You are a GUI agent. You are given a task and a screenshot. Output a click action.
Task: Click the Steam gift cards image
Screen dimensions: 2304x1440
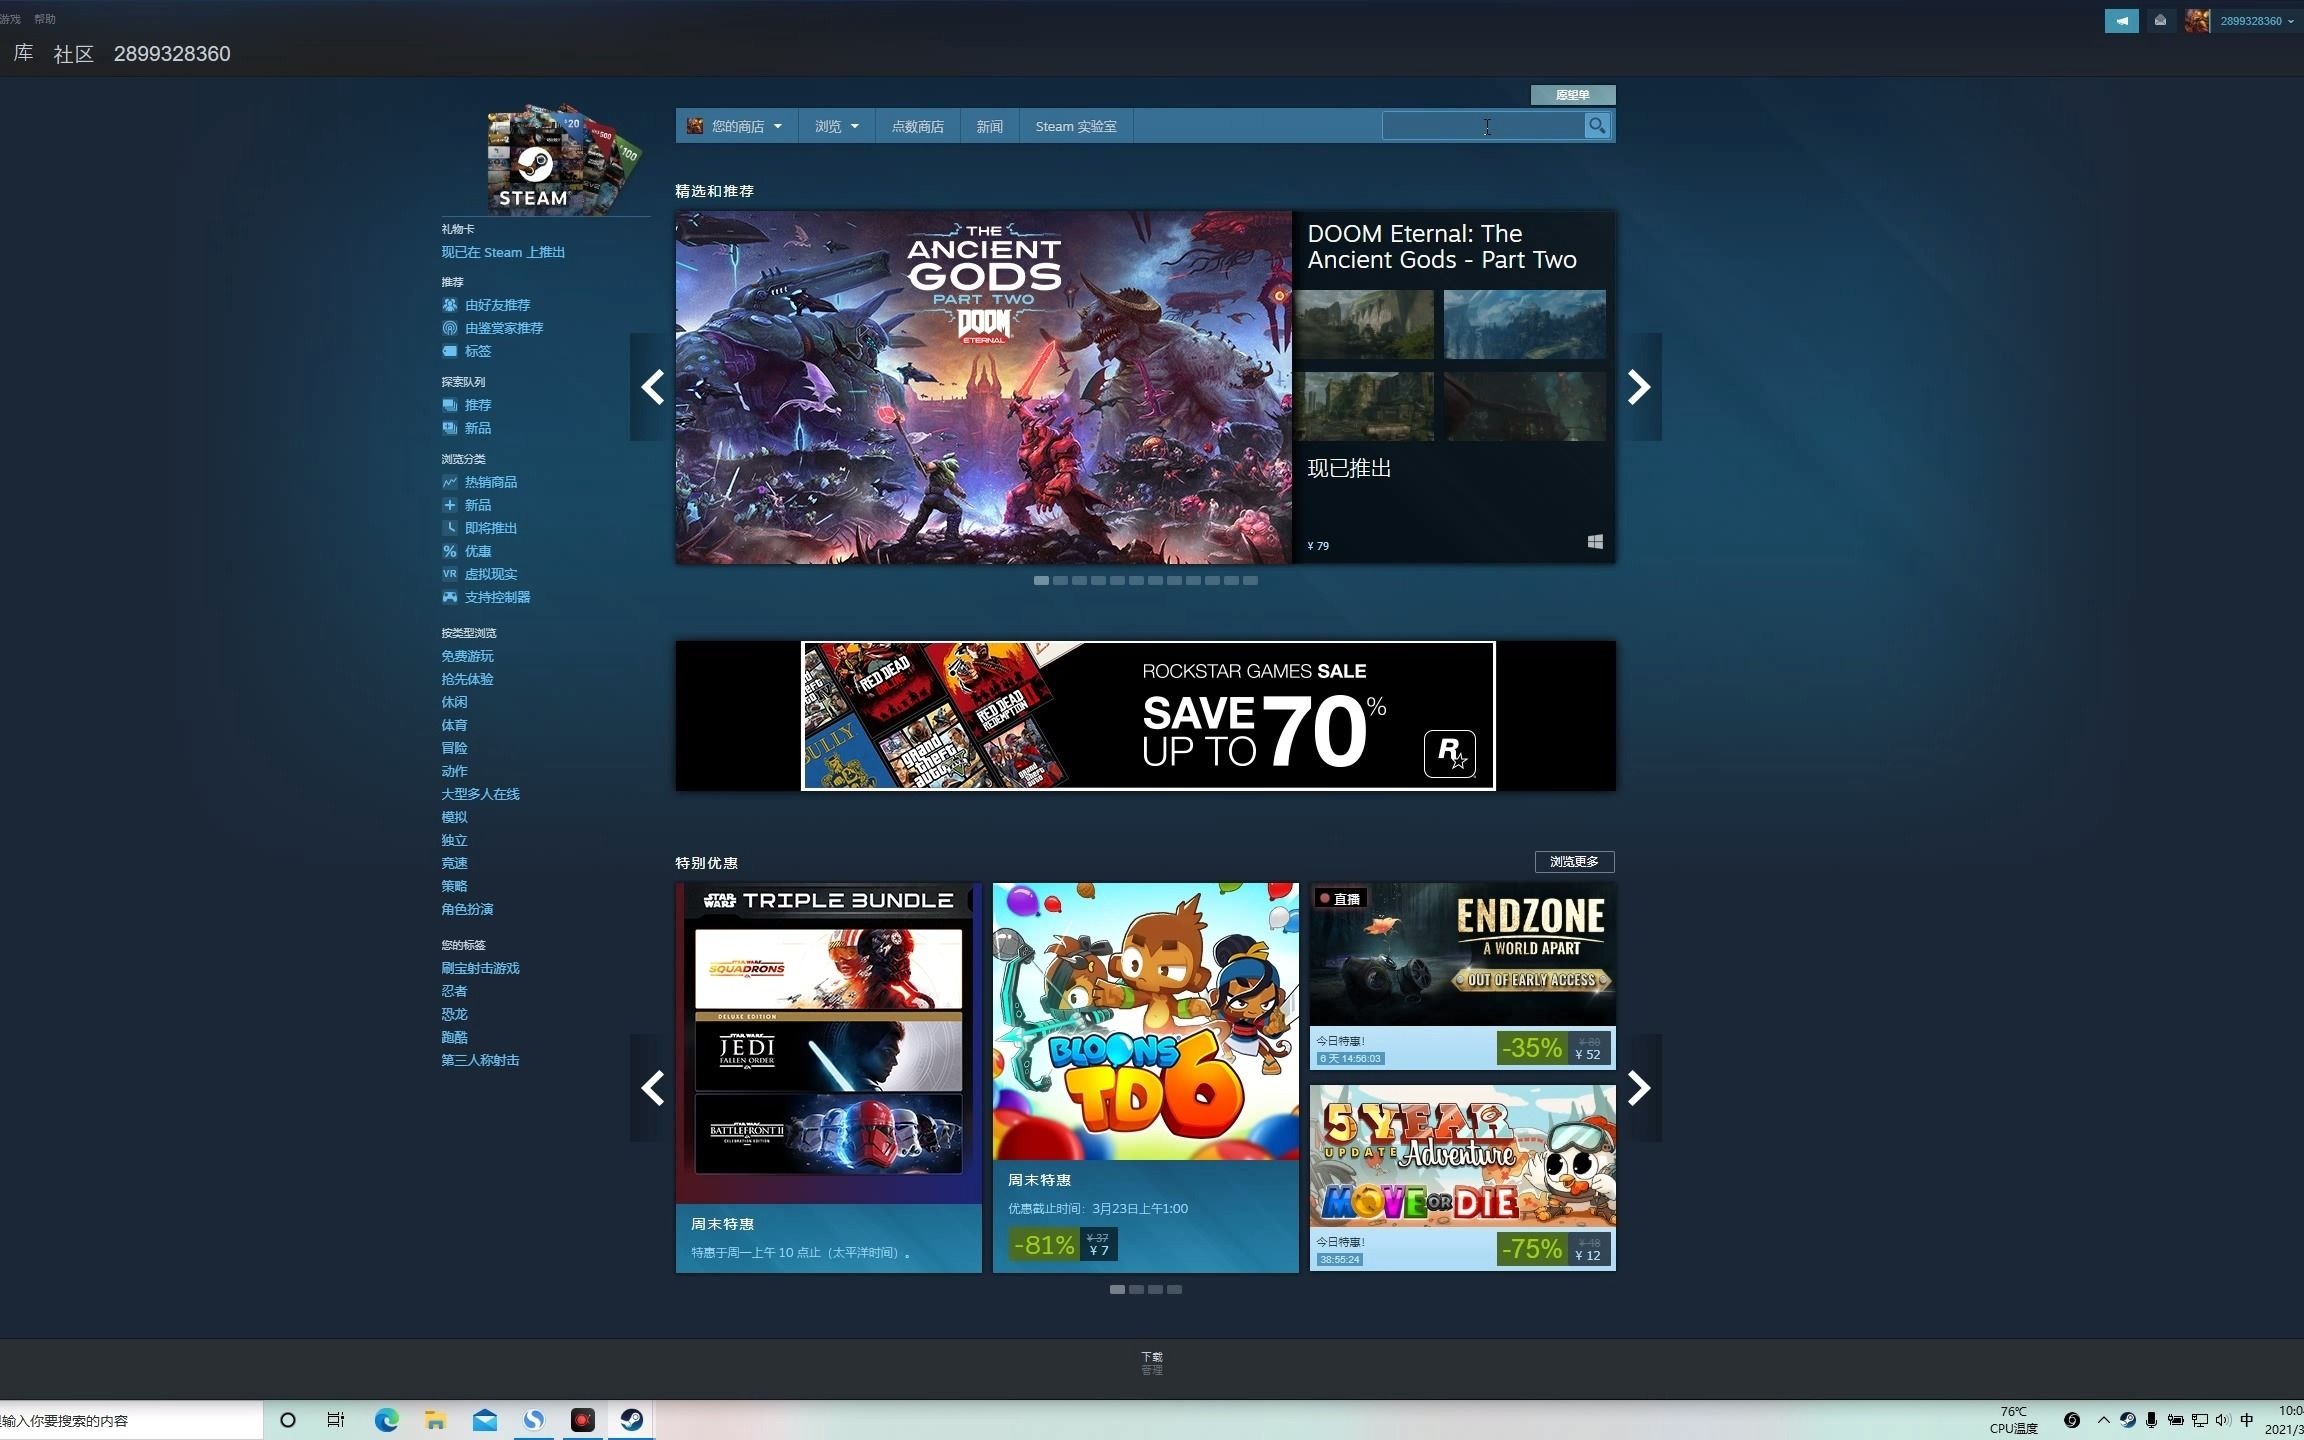coord(563,158)
